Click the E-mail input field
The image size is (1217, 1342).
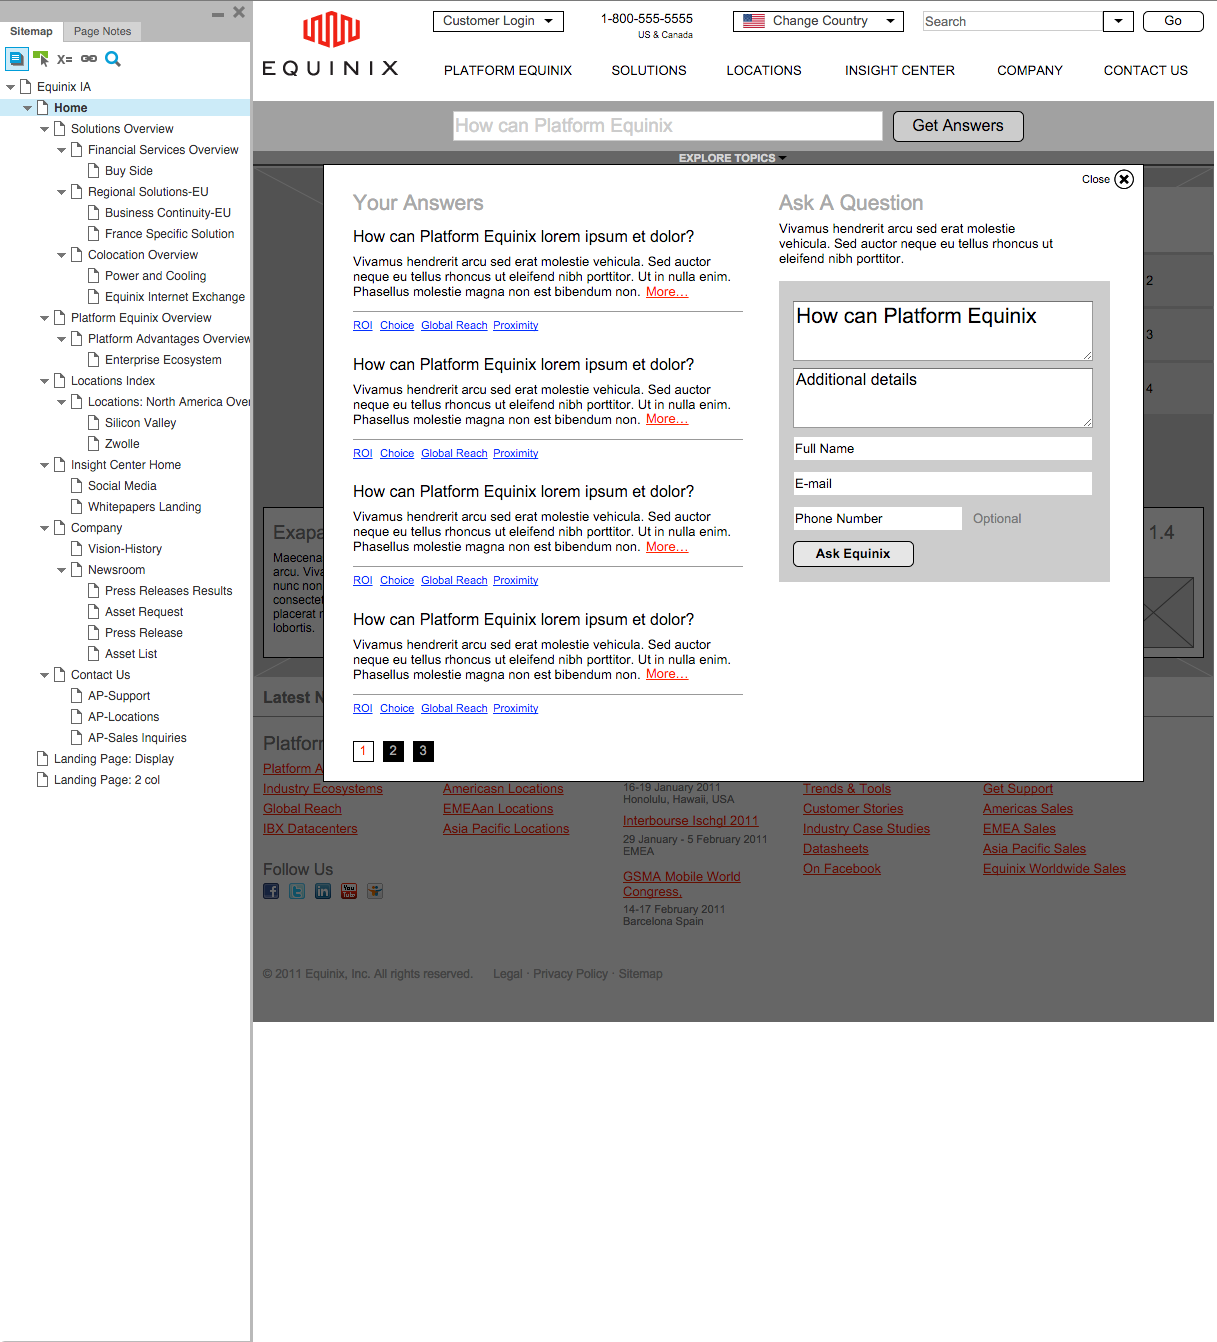942,484
